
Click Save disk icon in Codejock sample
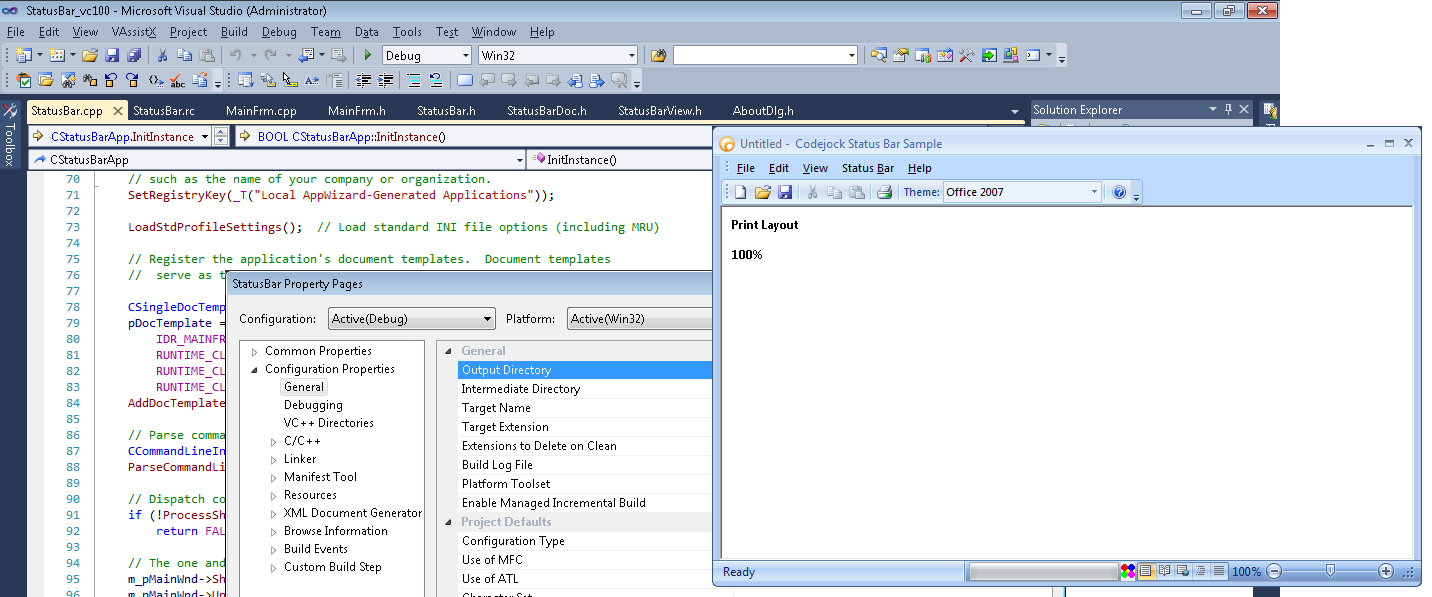[785, 192]
